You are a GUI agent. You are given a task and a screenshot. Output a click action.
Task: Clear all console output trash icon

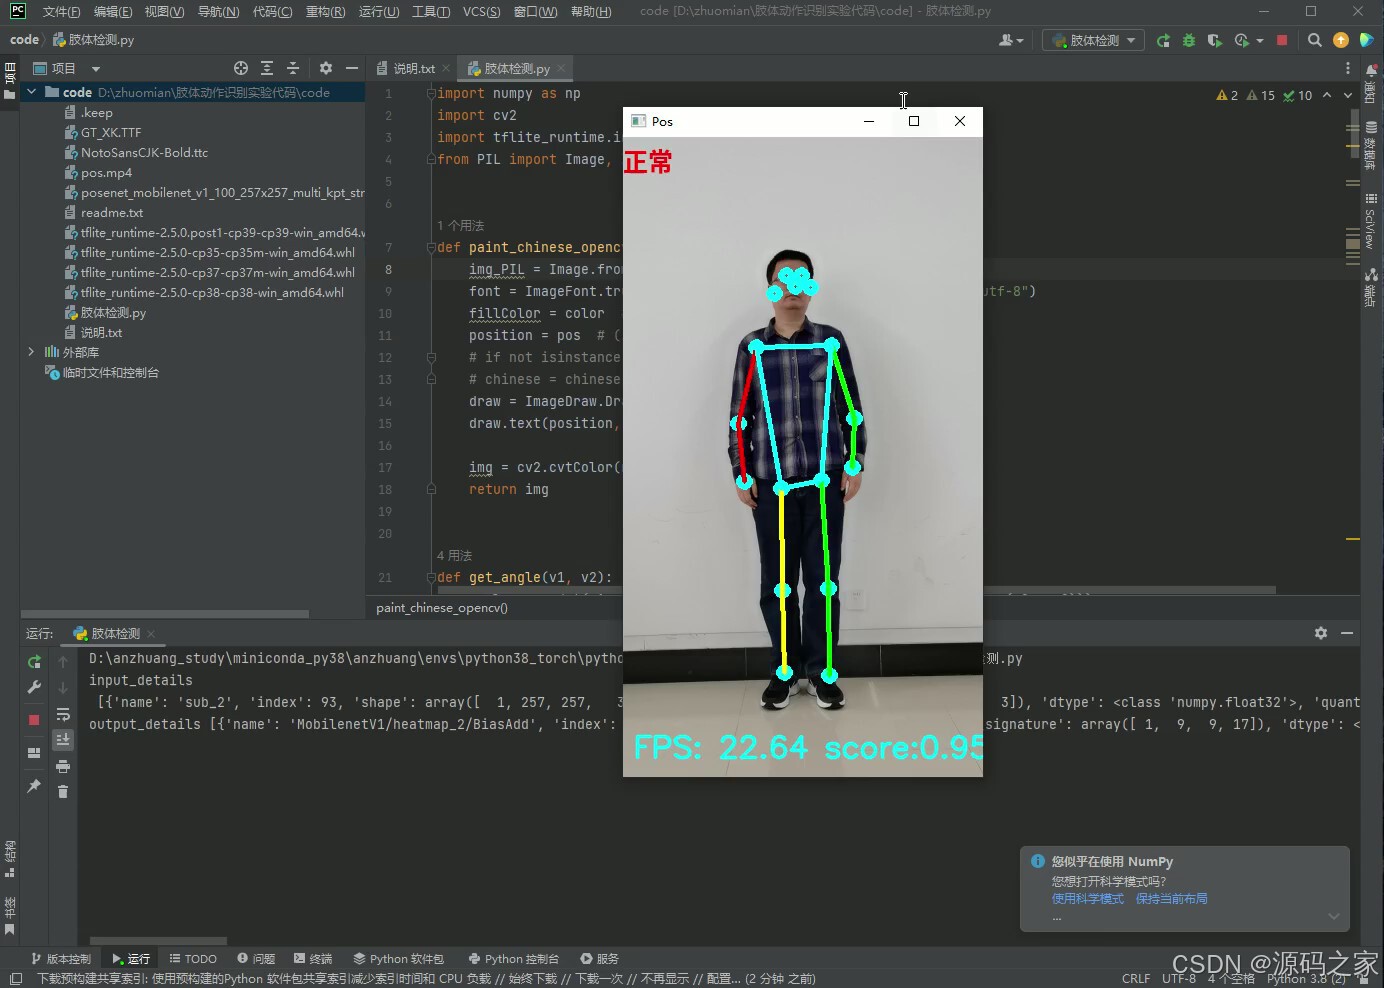point(63,791)
